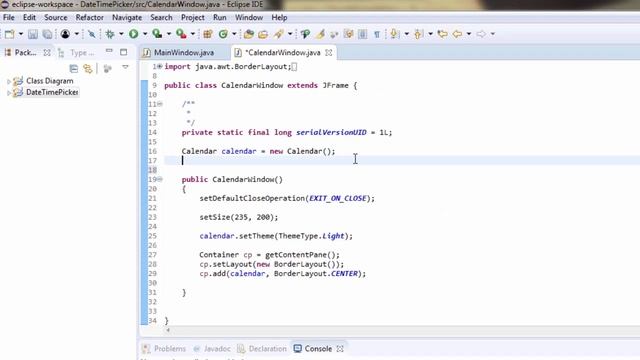Open the Coverage dropdown arrow
The width and height of the screenshot is (640, 360).
coord(169,34)
